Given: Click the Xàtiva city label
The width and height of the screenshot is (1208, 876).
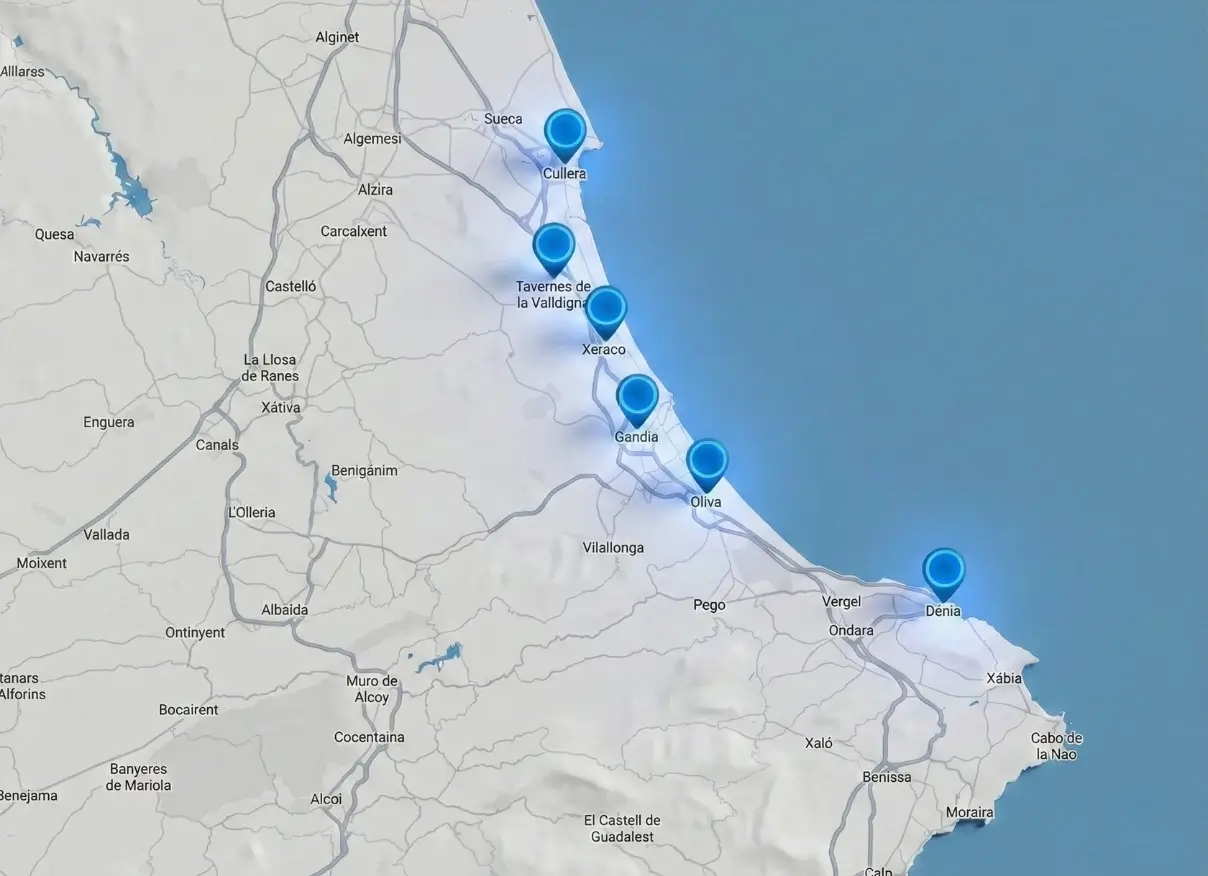Looking at the screenshot, I should 280,408.
